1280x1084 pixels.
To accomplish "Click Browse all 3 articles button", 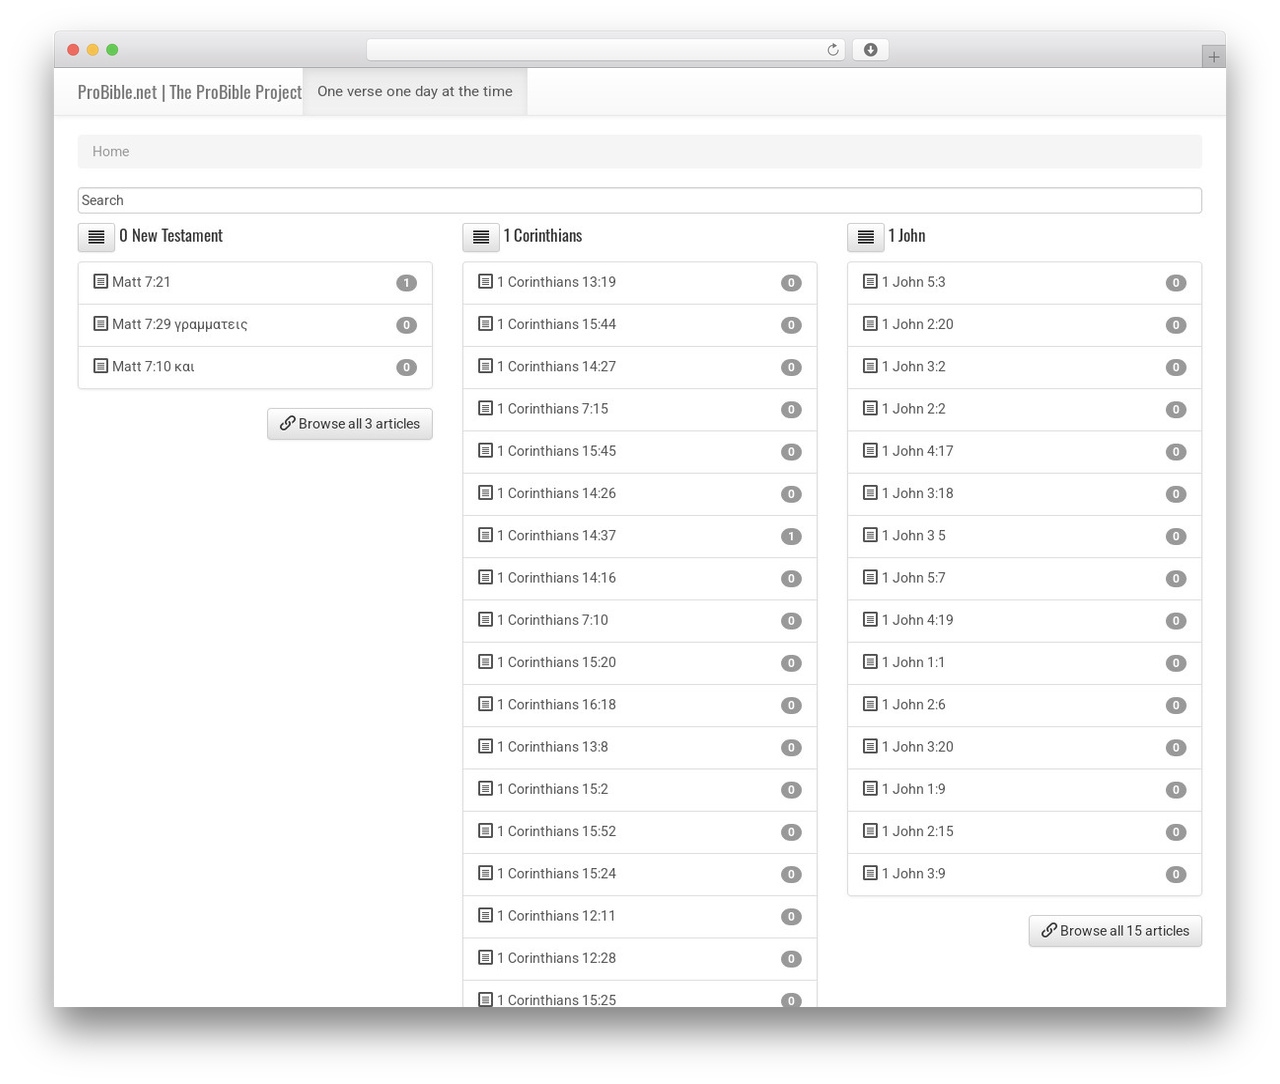I will 350,424.
